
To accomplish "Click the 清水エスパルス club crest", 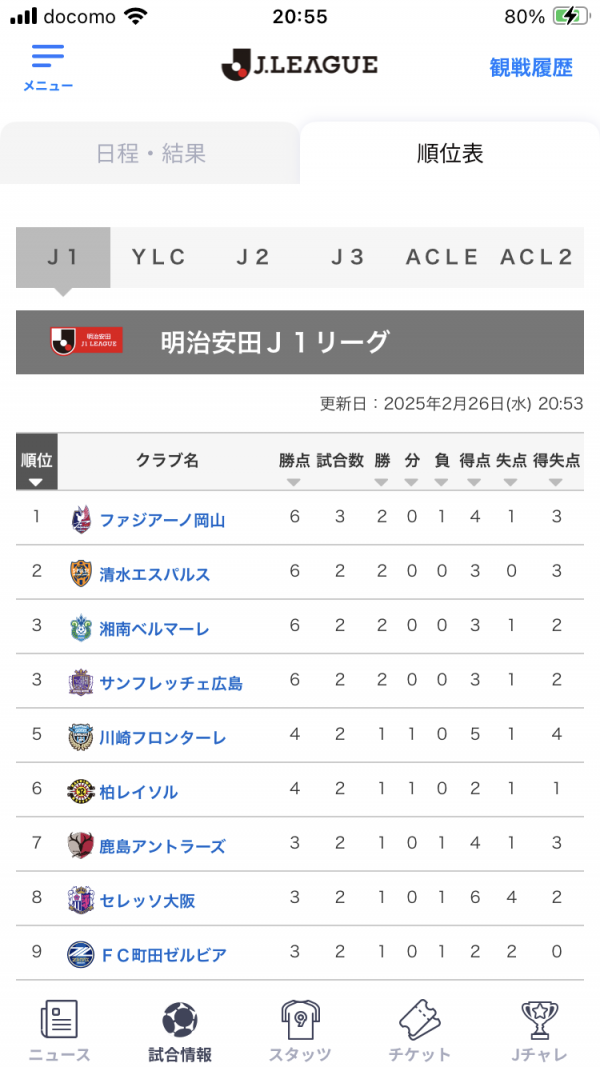I will point(80,572).
